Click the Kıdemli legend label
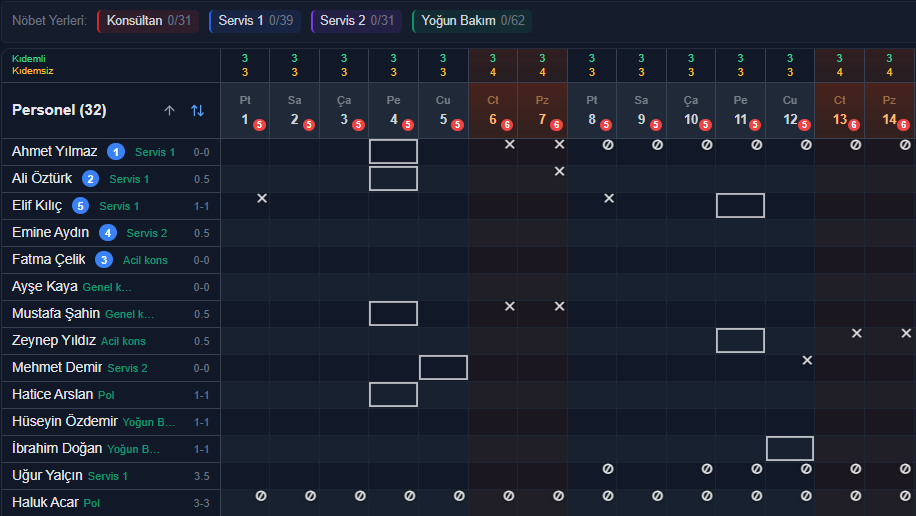Screen dimensions: 916x516 tap(29, 58)
